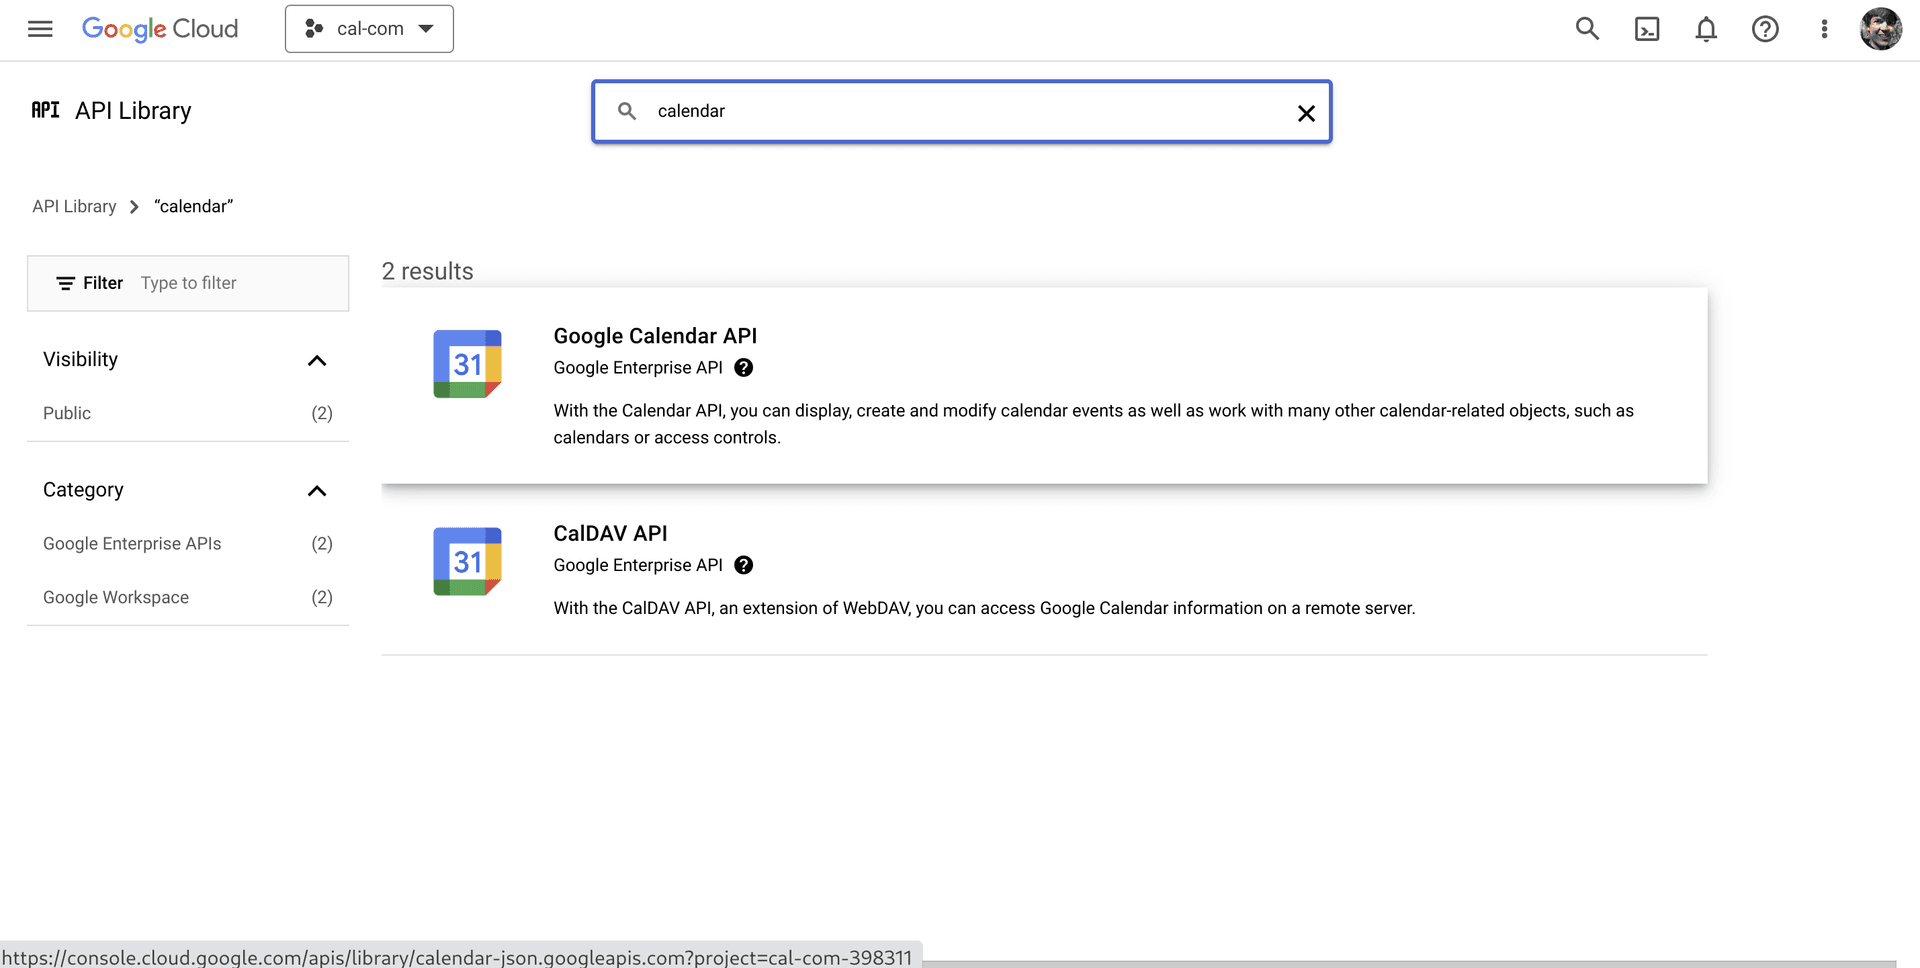The height and width of the screenshot is (968, 1920).
Task: Collapse the Category filter section
Action: click(x=317, y=491)
